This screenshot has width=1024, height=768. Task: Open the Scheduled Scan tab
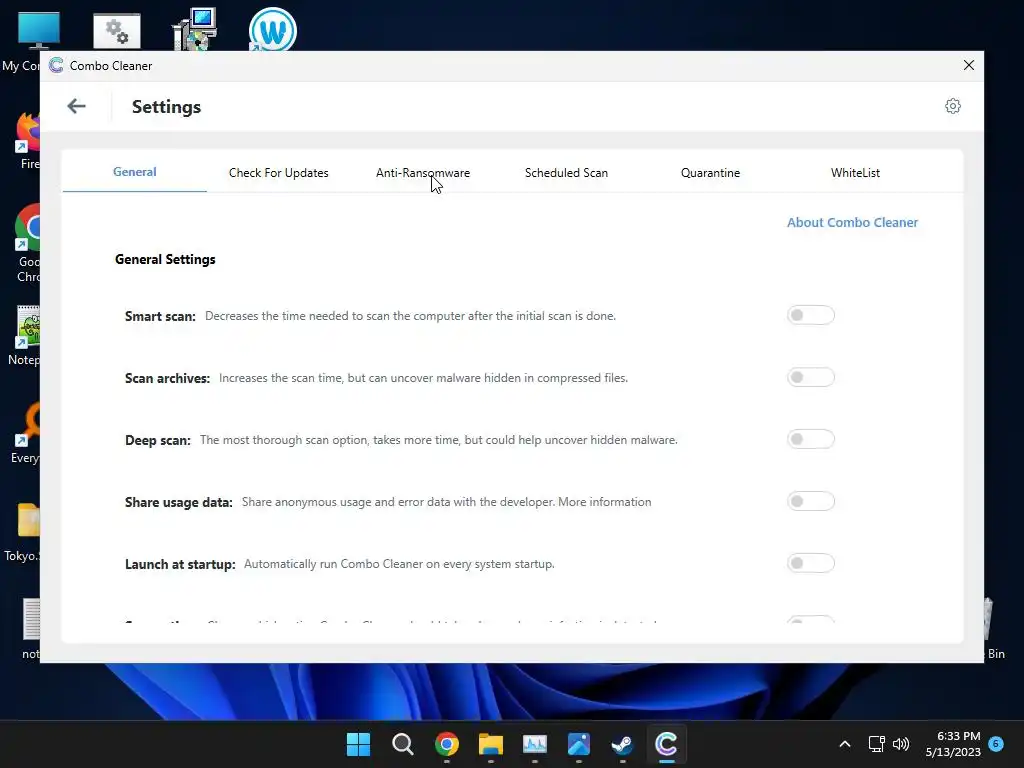(x=566, y=173)
